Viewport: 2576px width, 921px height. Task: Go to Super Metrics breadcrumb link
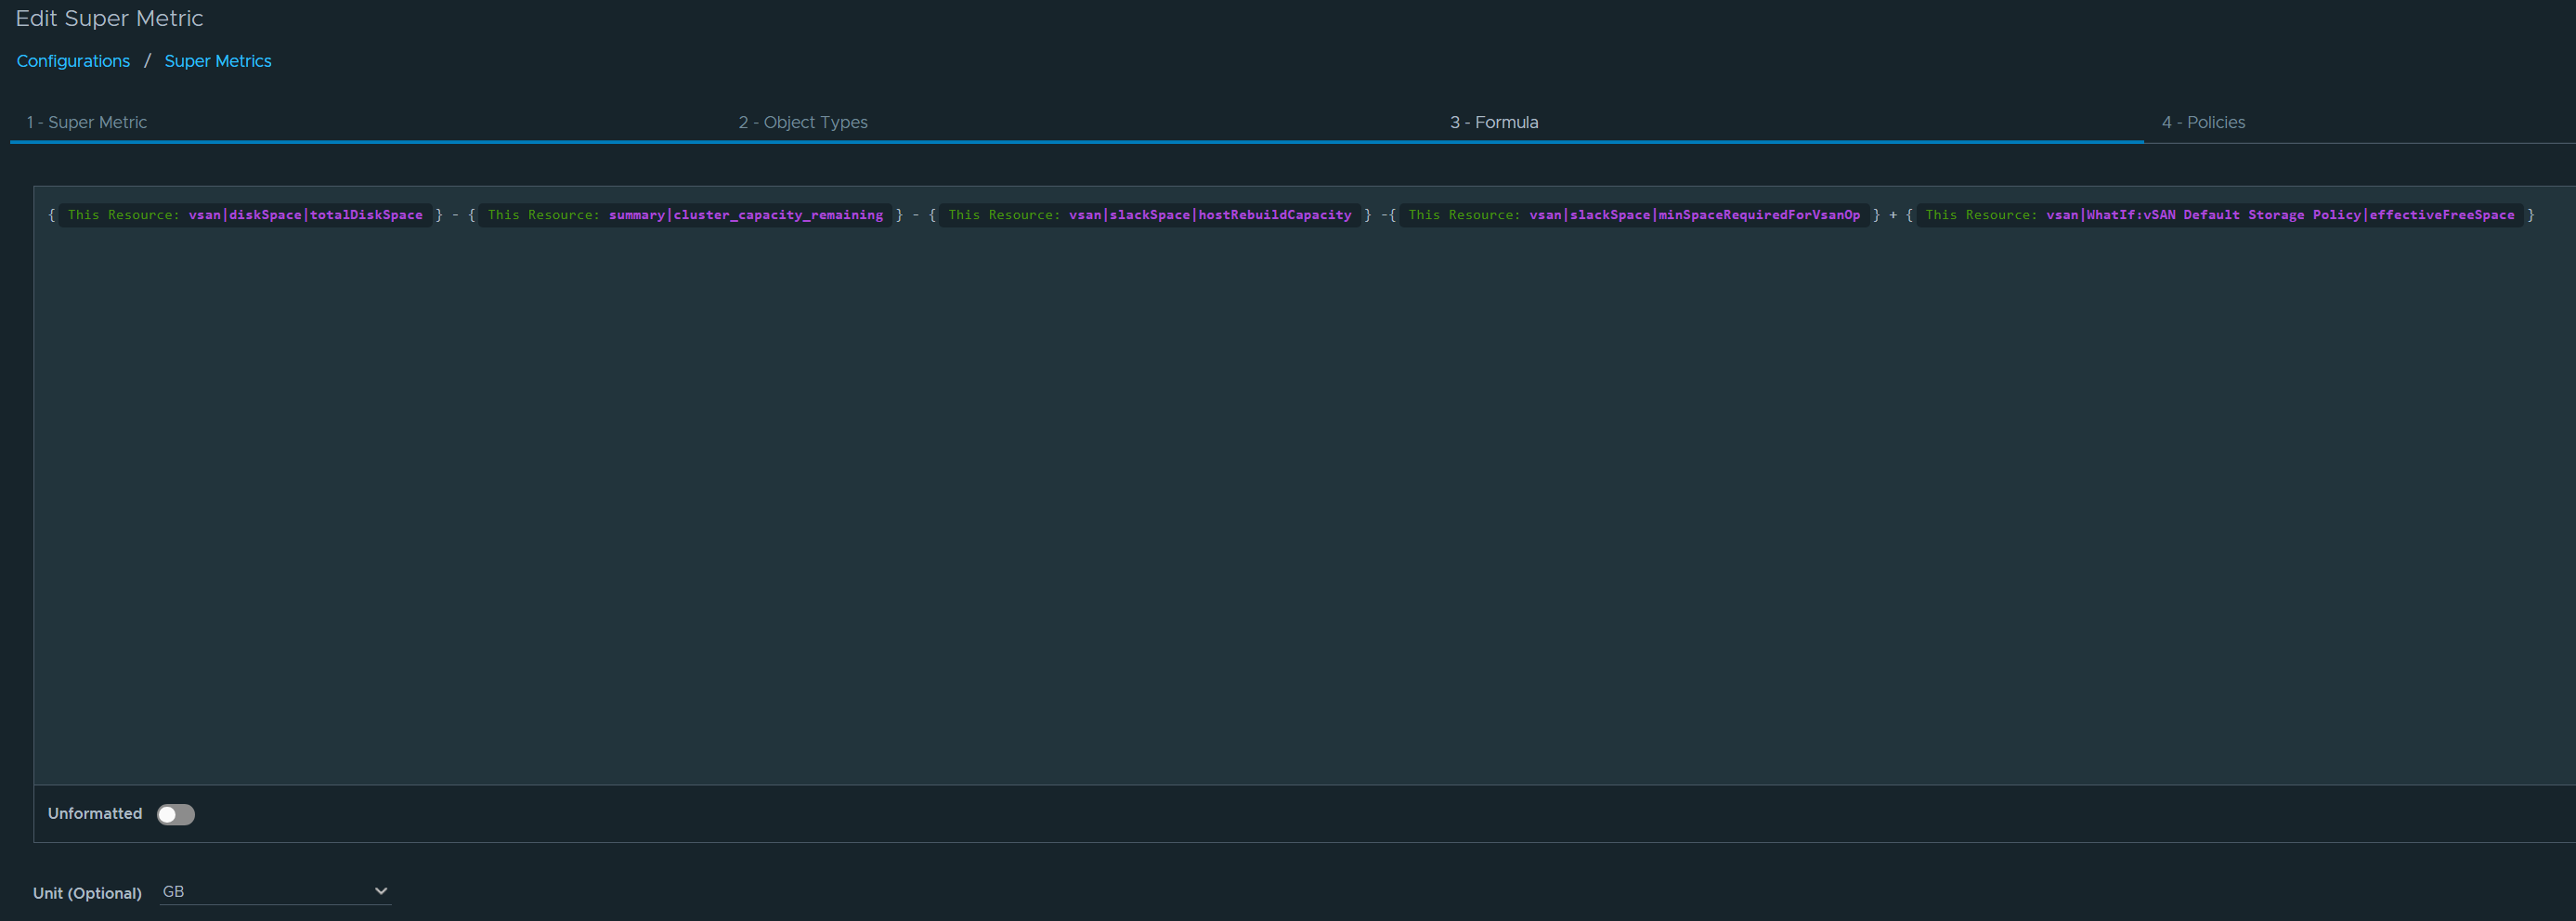(x=217, y=61)
